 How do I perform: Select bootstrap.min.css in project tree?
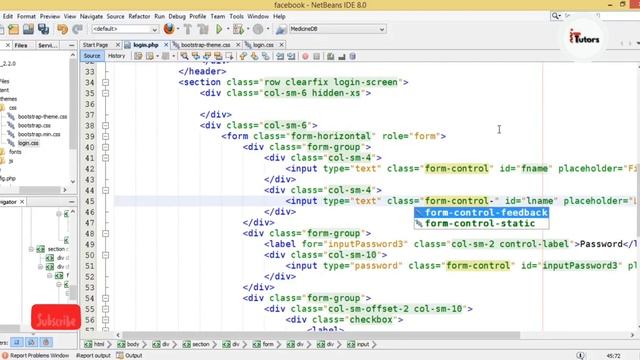coord(39,134)
